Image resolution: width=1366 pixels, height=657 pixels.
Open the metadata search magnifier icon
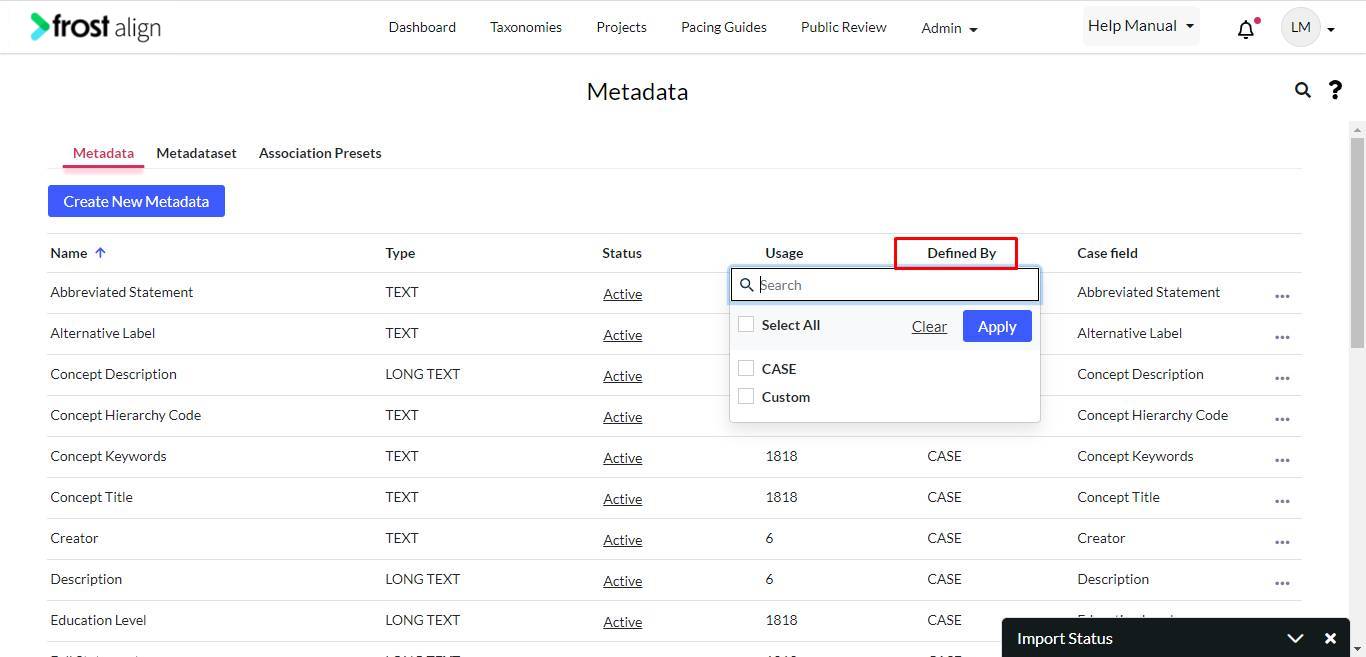coord(1302,90)
